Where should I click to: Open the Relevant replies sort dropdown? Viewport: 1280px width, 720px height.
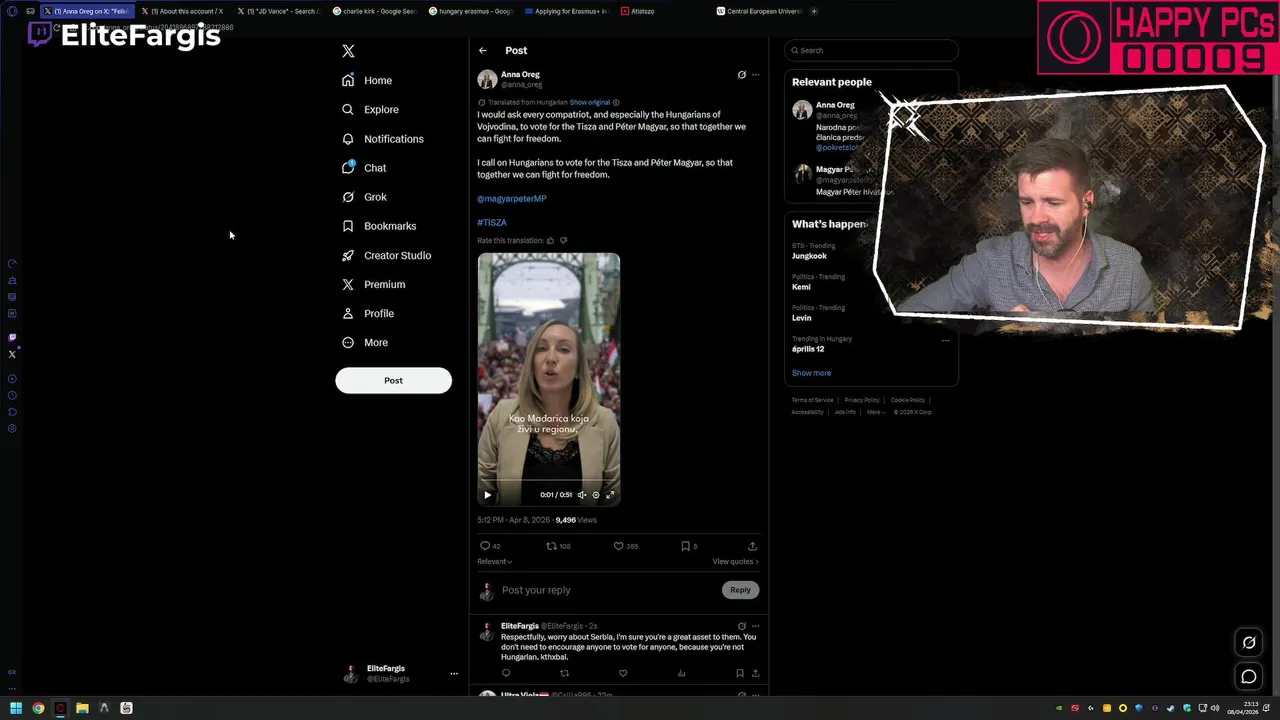[x=494, y=561]
